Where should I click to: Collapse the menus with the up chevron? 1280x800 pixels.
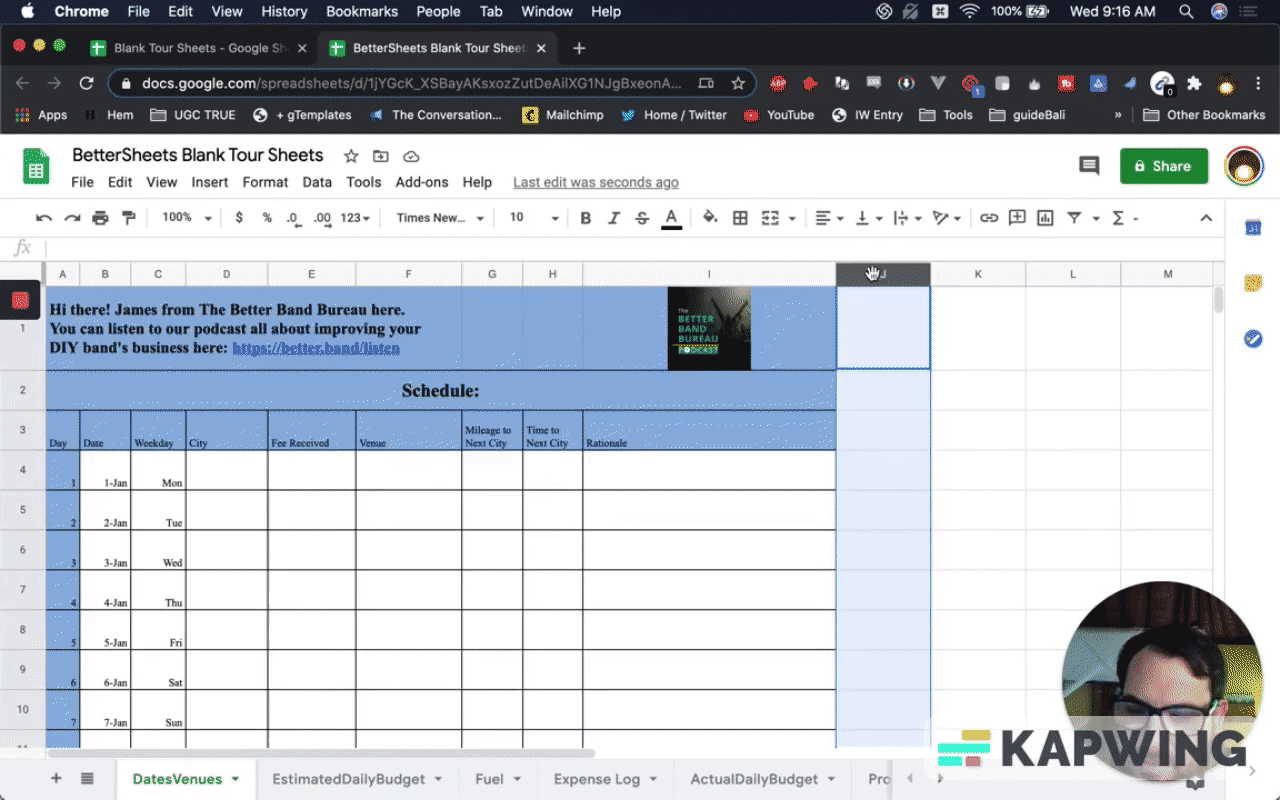point(1206,218)
